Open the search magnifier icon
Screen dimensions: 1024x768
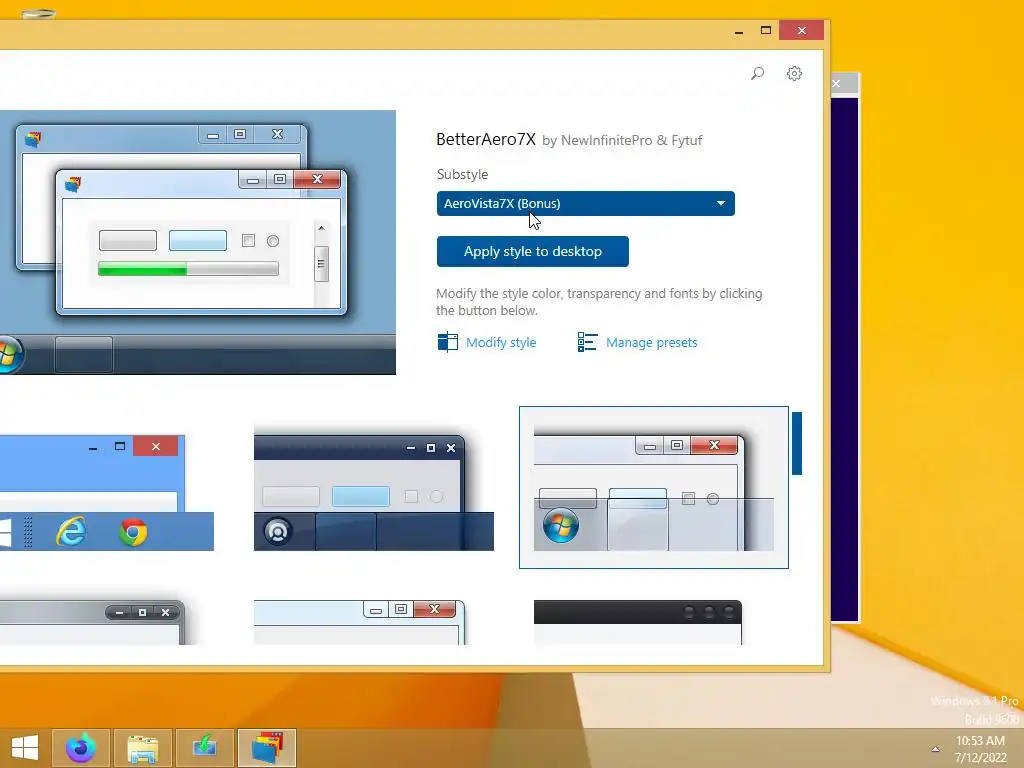[x=758, y=73]
